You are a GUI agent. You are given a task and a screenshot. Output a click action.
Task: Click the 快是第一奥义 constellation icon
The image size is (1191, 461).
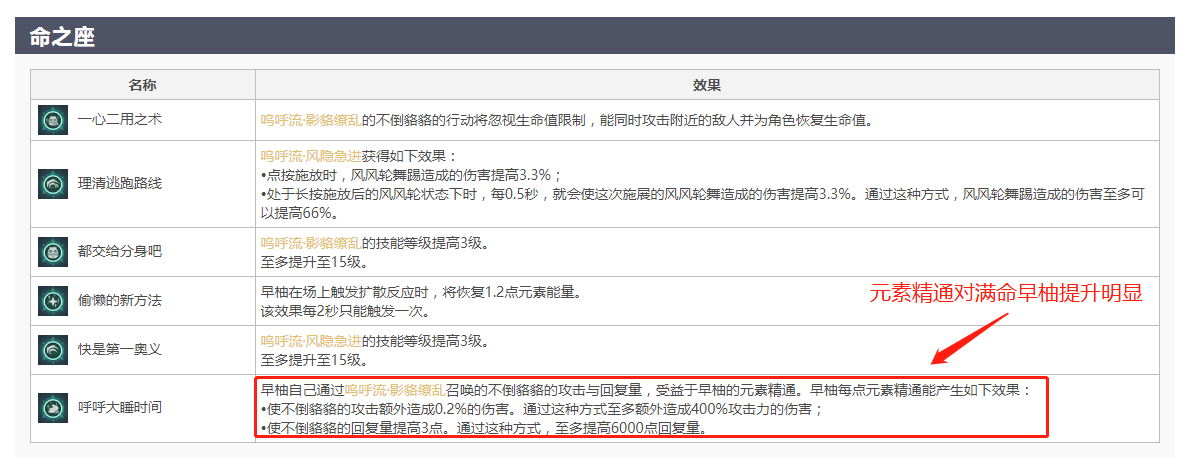[x=53, y=350]
